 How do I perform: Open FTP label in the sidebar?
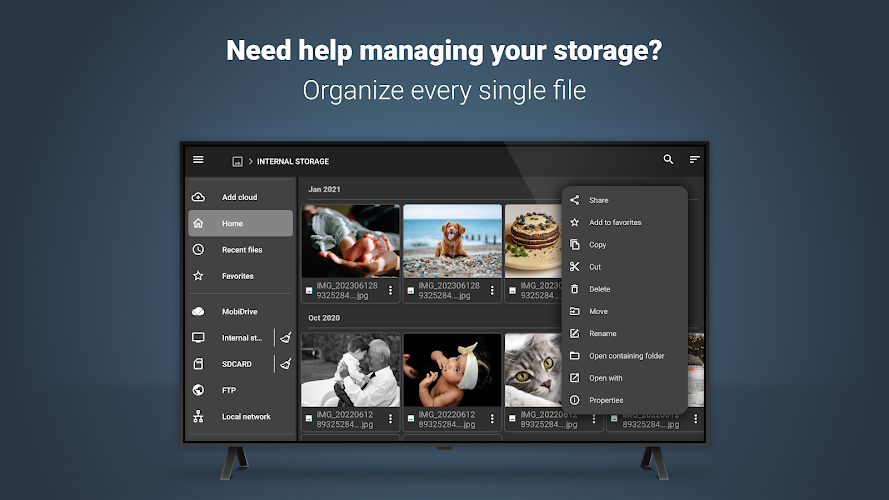[228, 390]
